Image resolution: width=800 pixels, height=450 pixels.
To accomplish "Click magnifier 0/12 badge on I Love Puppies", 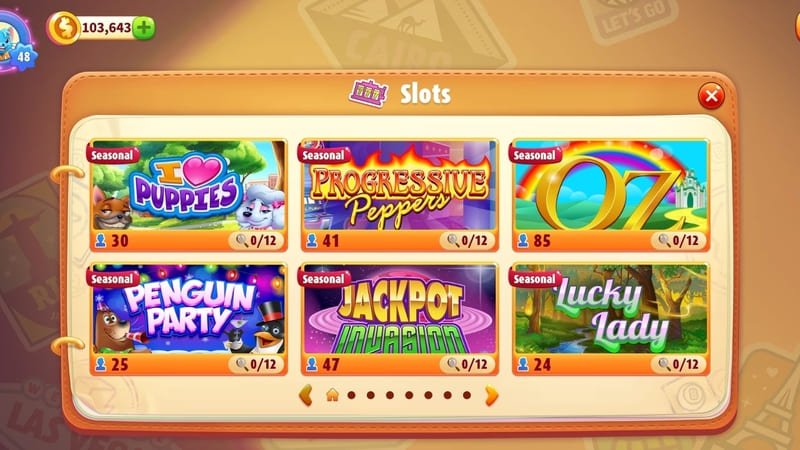I will pyautogui.click(x=256, y=240).
